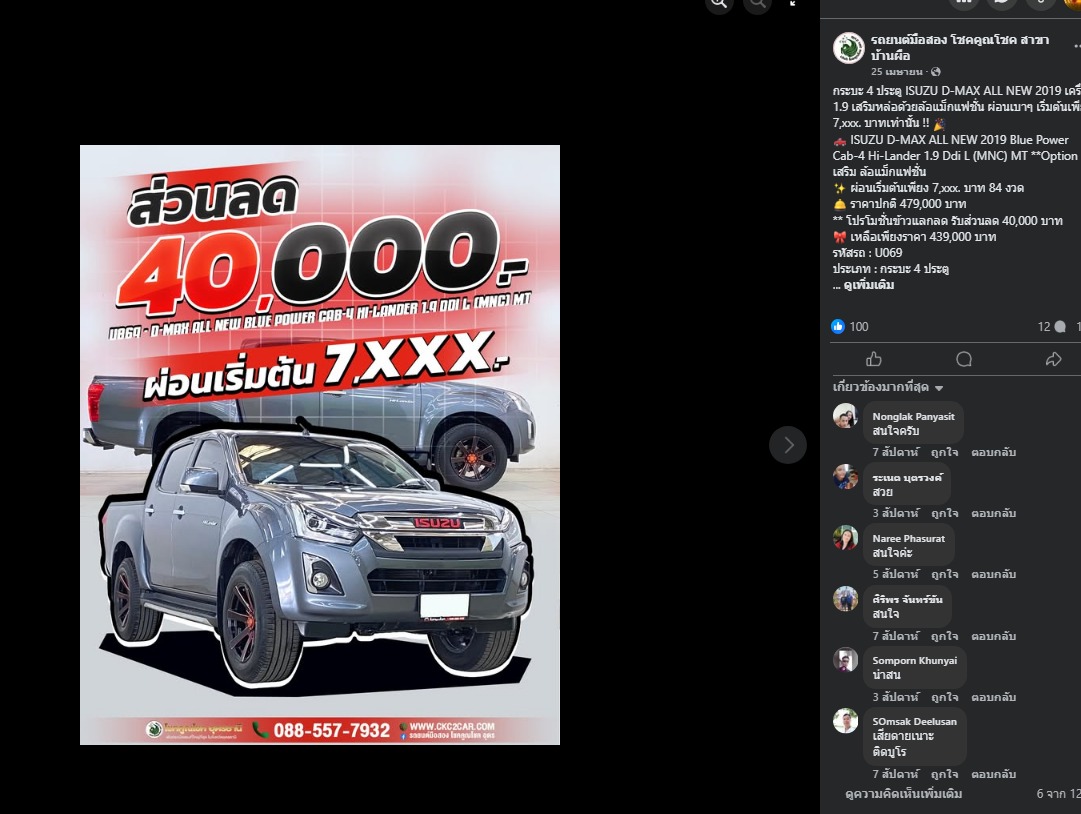Open Naree Phasurat's avatar

pyautogui.click(x=845, y=538)
